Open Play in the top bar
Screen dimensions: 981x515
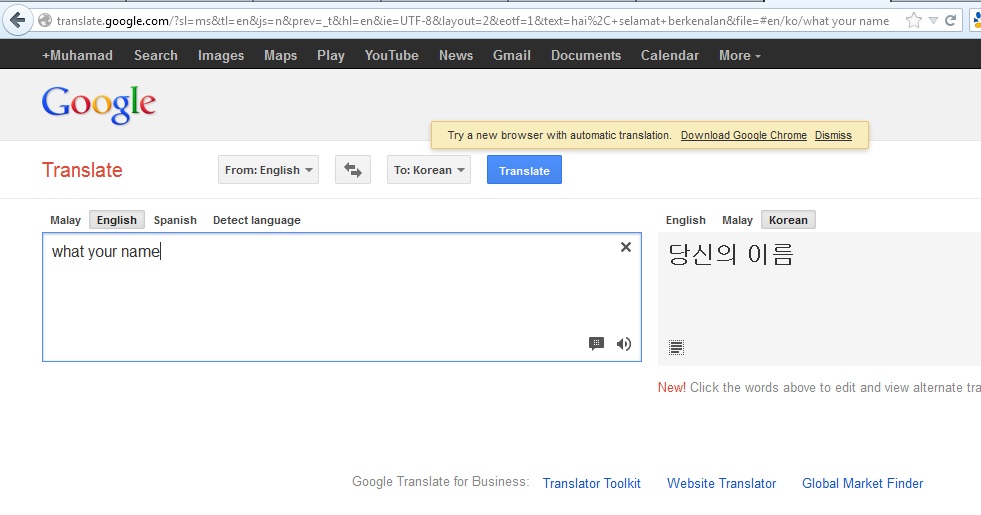pyautogui.click(x=330, y=55)
